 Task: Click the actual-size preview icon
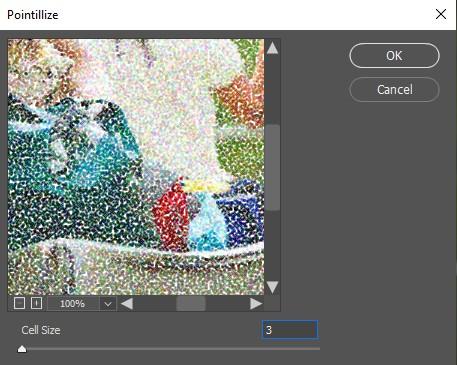36,303
